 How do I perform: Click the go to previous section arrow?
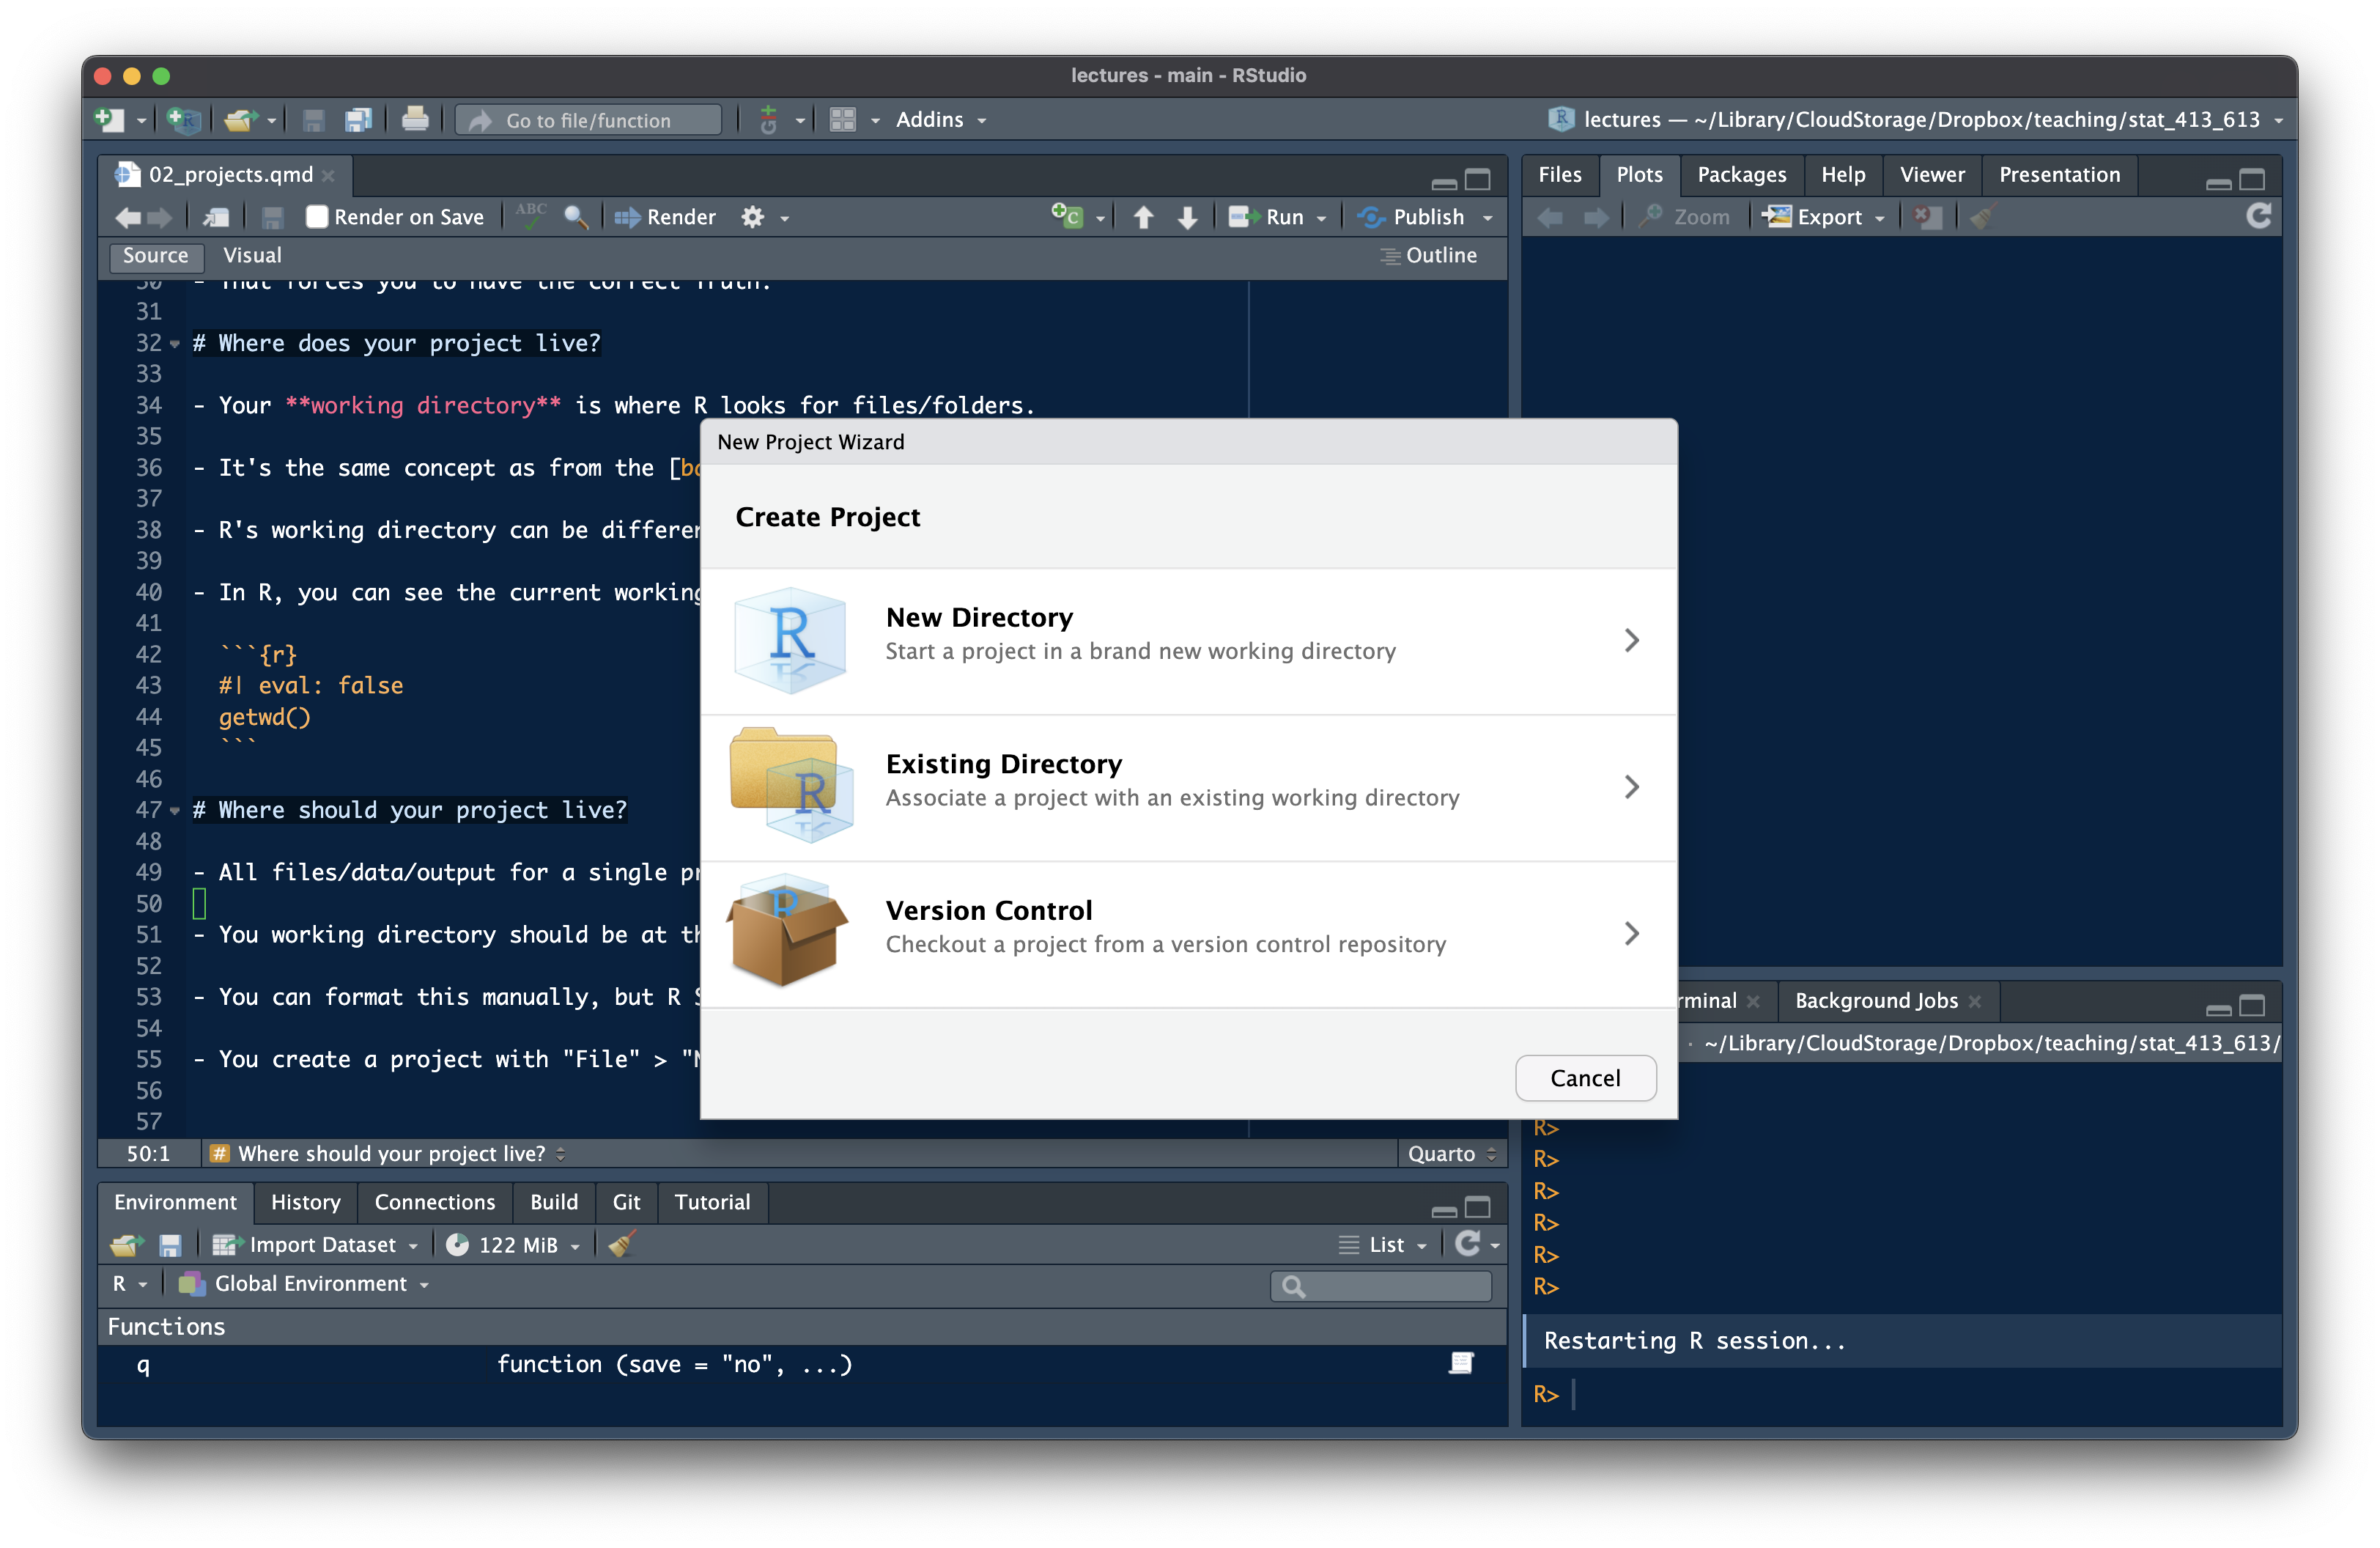pyautogui.click(x=1143, y=217)
